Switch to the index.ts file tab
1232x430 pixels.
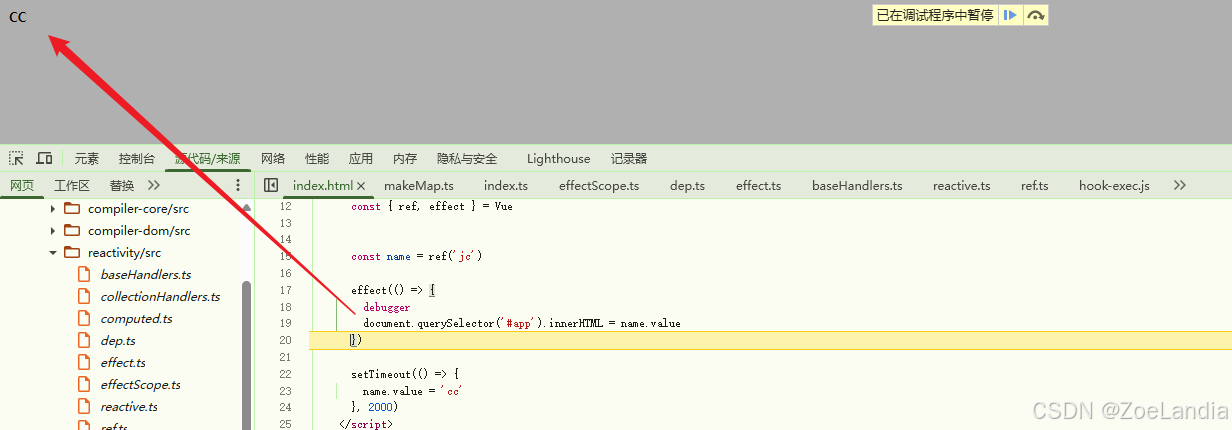click(x=506, y=185)
